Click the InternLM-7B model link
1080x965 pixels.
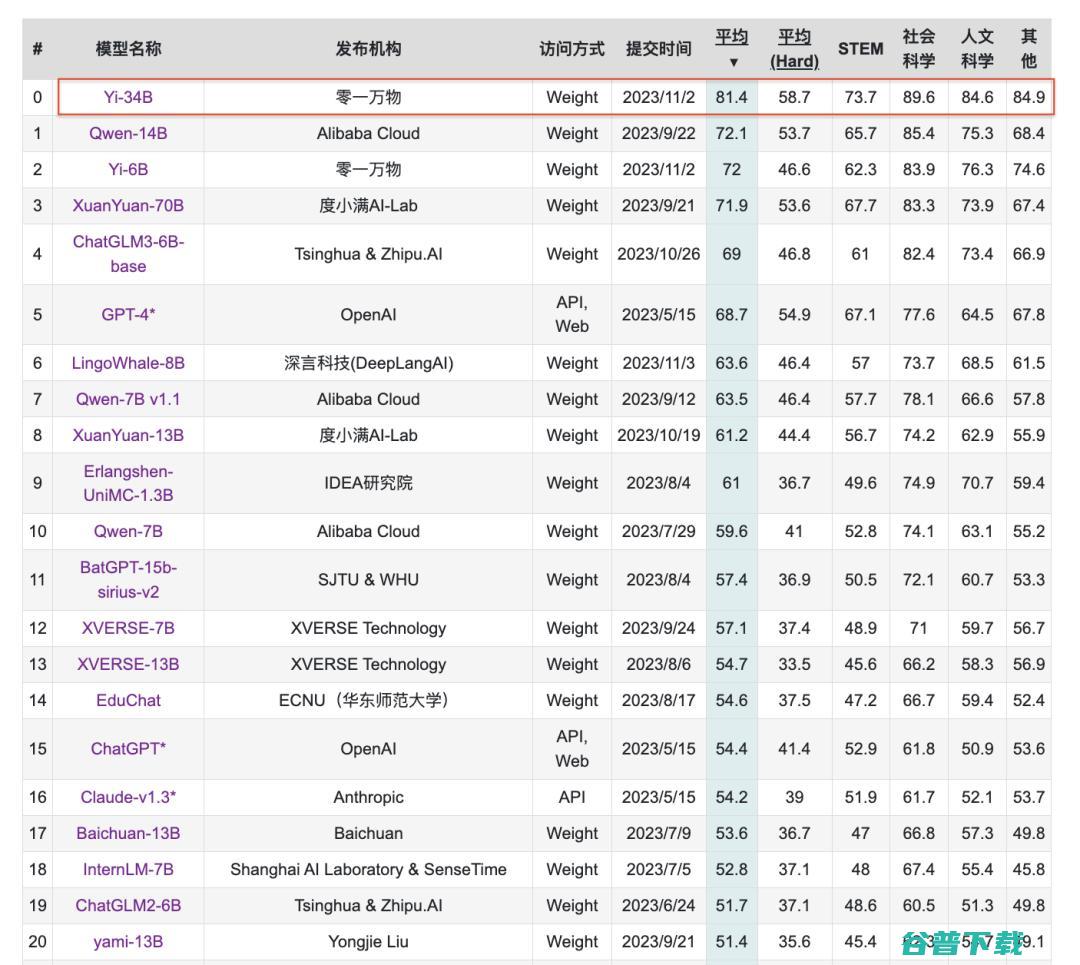[128, 869]
